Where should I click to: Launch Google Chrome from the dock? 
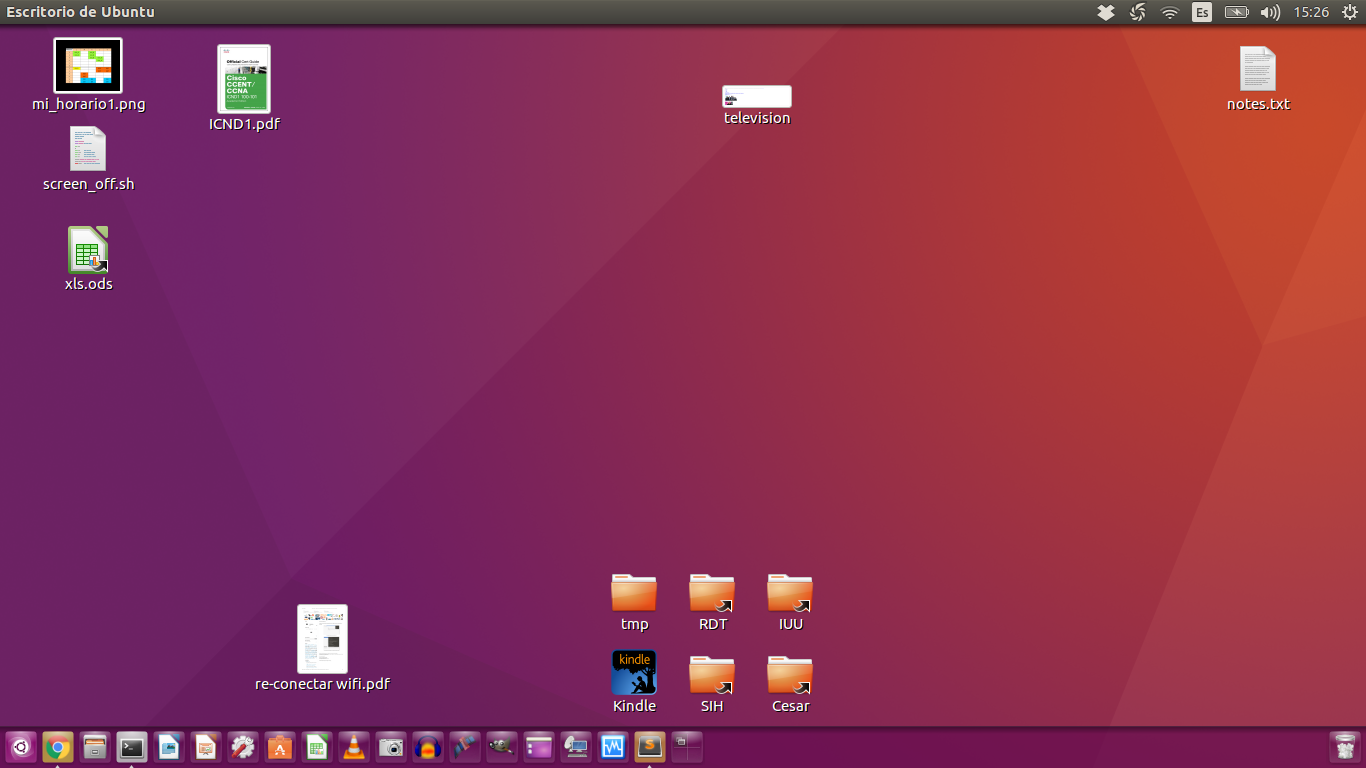point(59,747)
